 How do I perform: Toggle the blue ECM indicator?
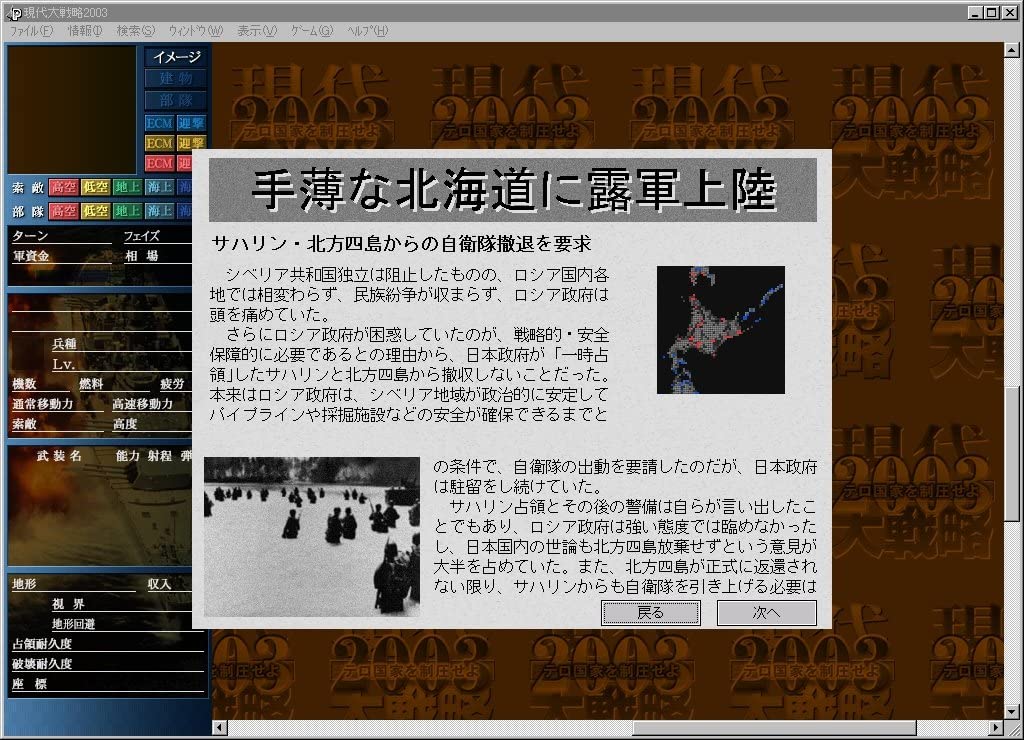(x=160, y=123)
